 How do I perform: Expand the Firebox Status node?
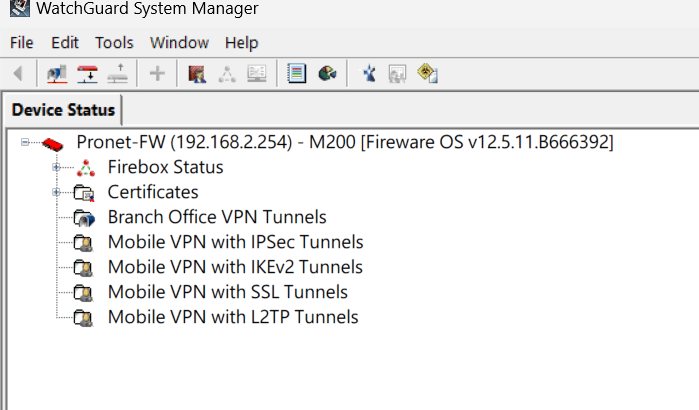pyautogui.click(x=56, y=167)
